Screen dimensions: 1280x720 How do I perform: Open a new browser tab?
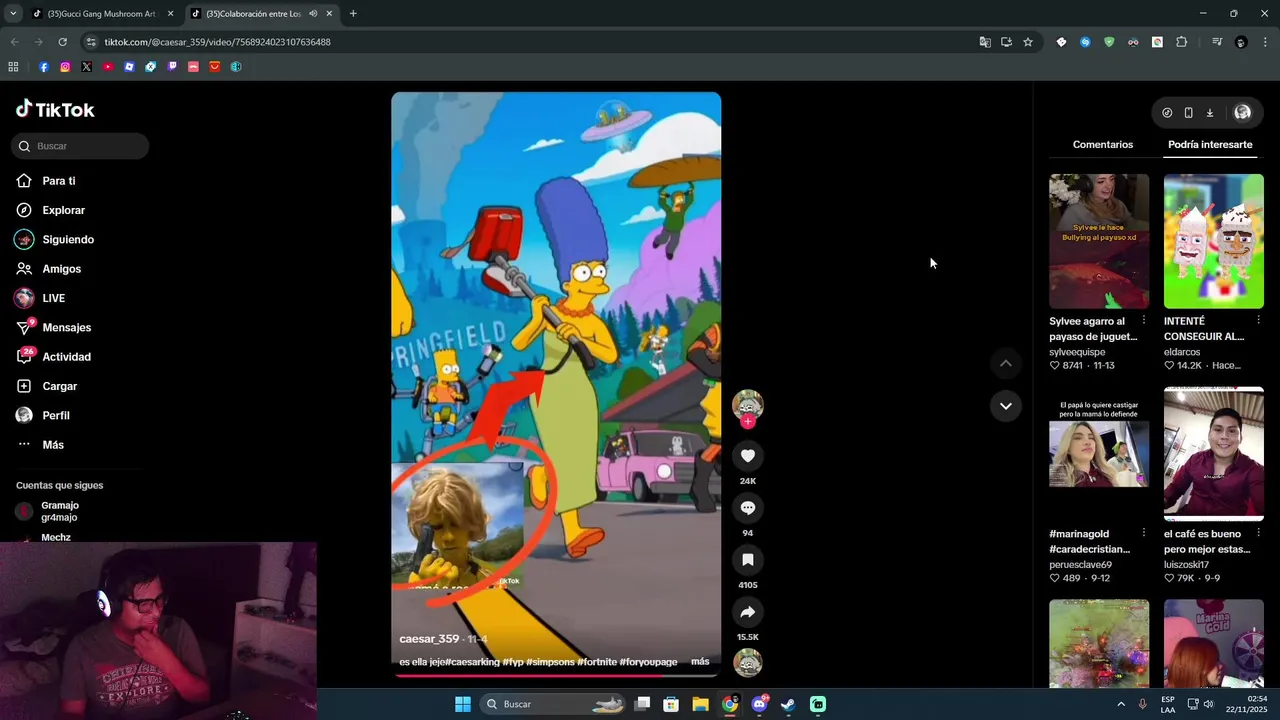click(x=353, y=14)
